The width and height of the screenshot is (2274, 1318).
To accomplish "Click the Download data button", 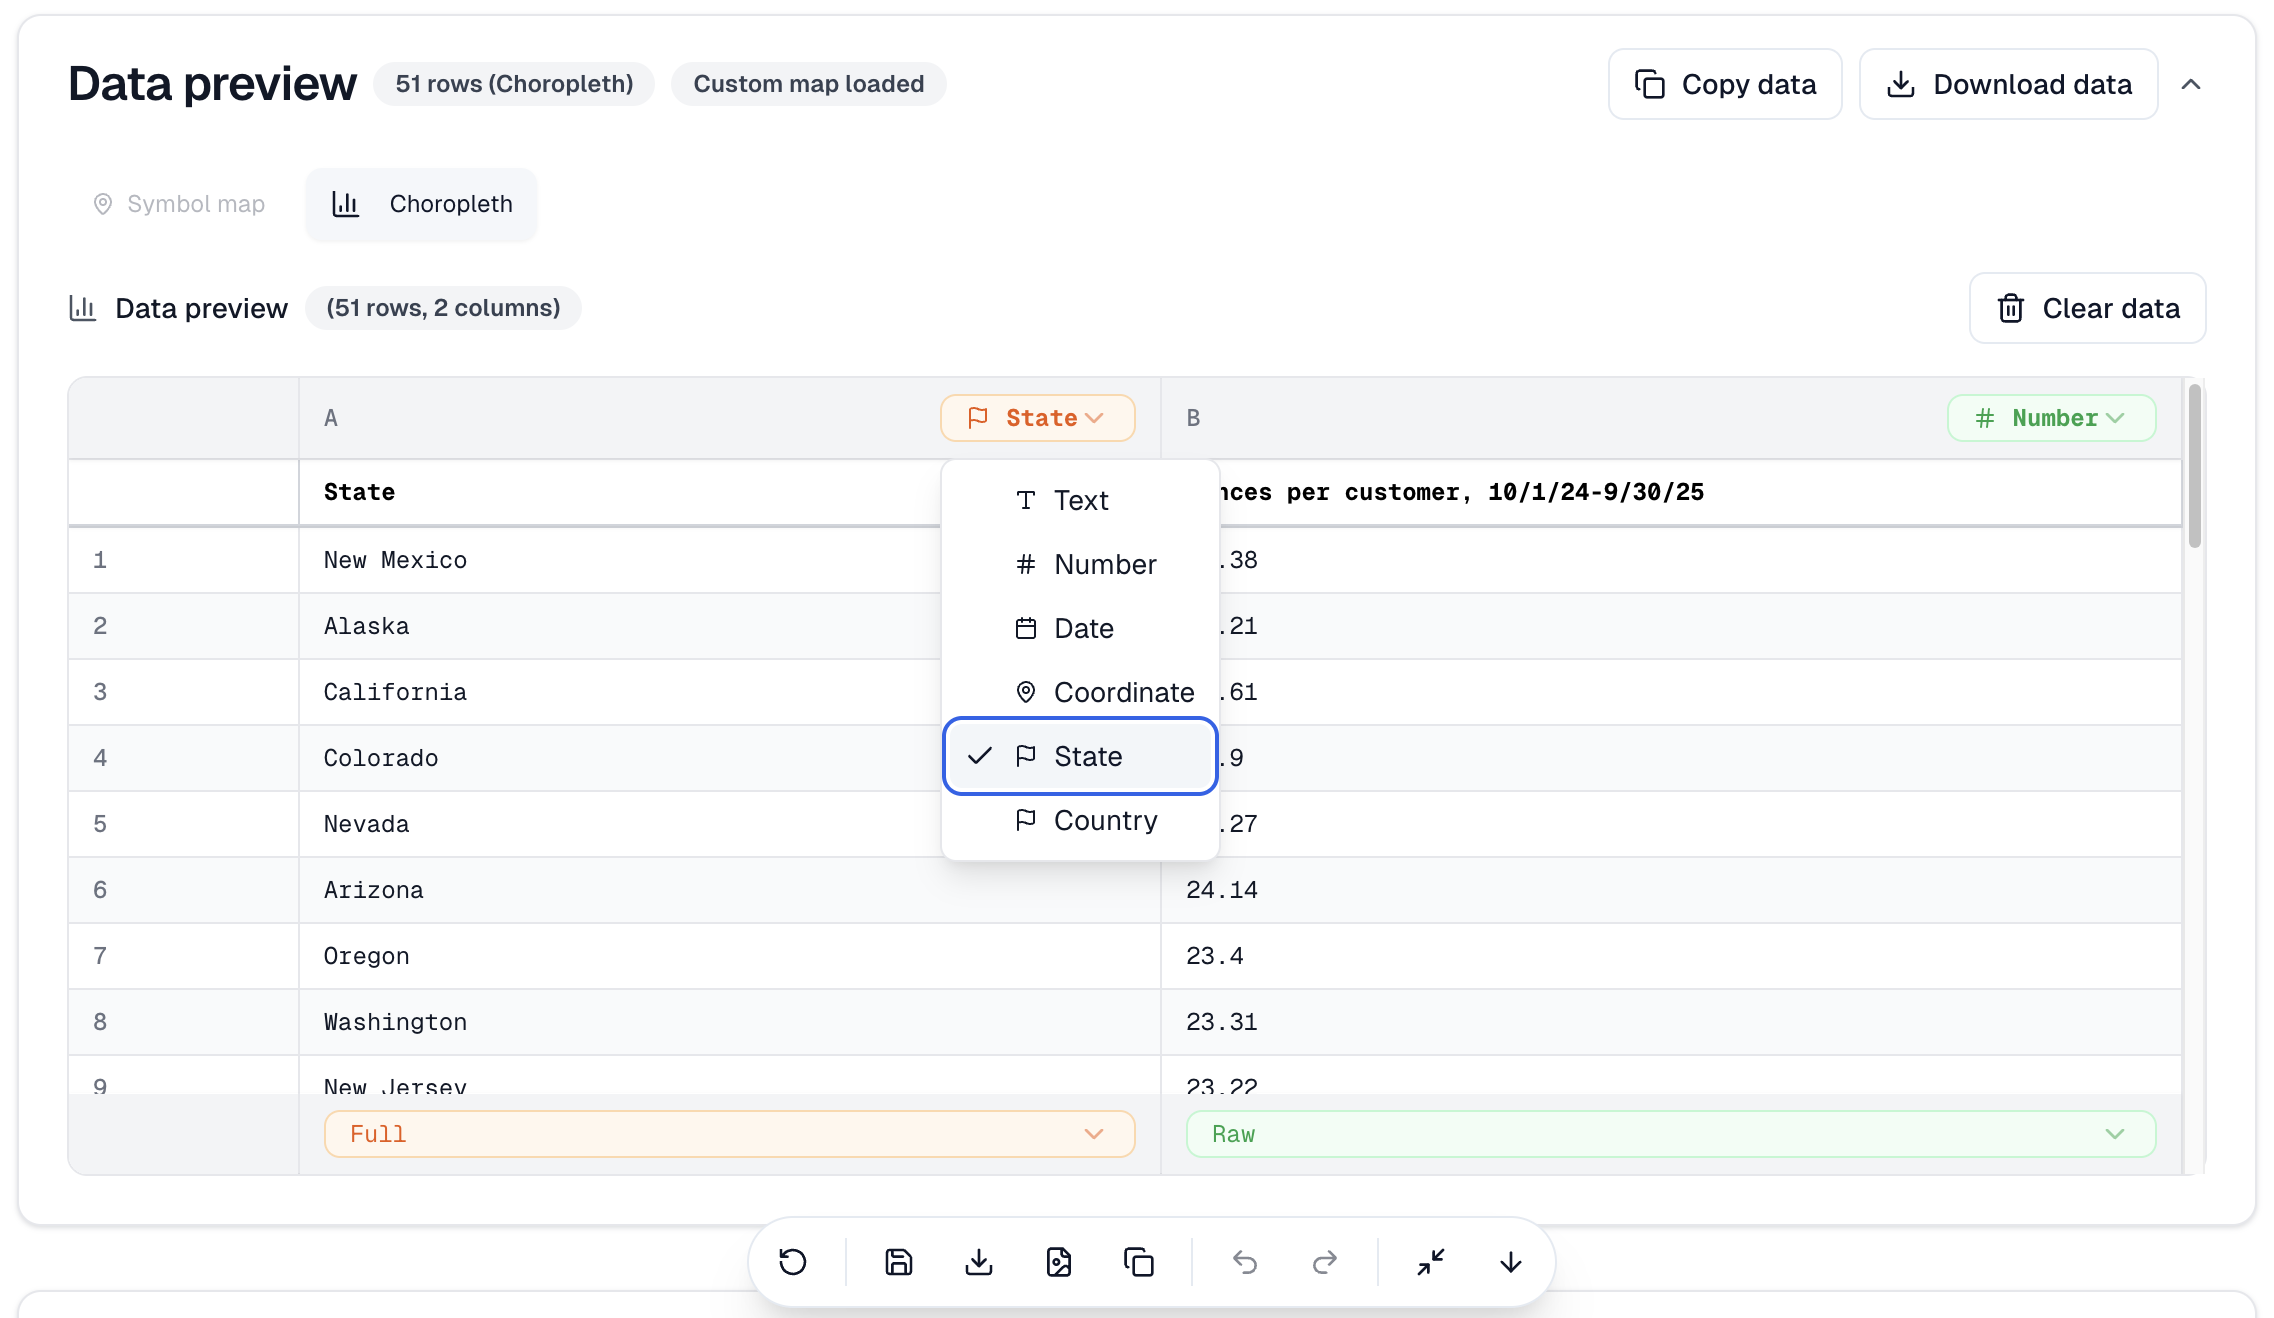I will pos(2008,84).
